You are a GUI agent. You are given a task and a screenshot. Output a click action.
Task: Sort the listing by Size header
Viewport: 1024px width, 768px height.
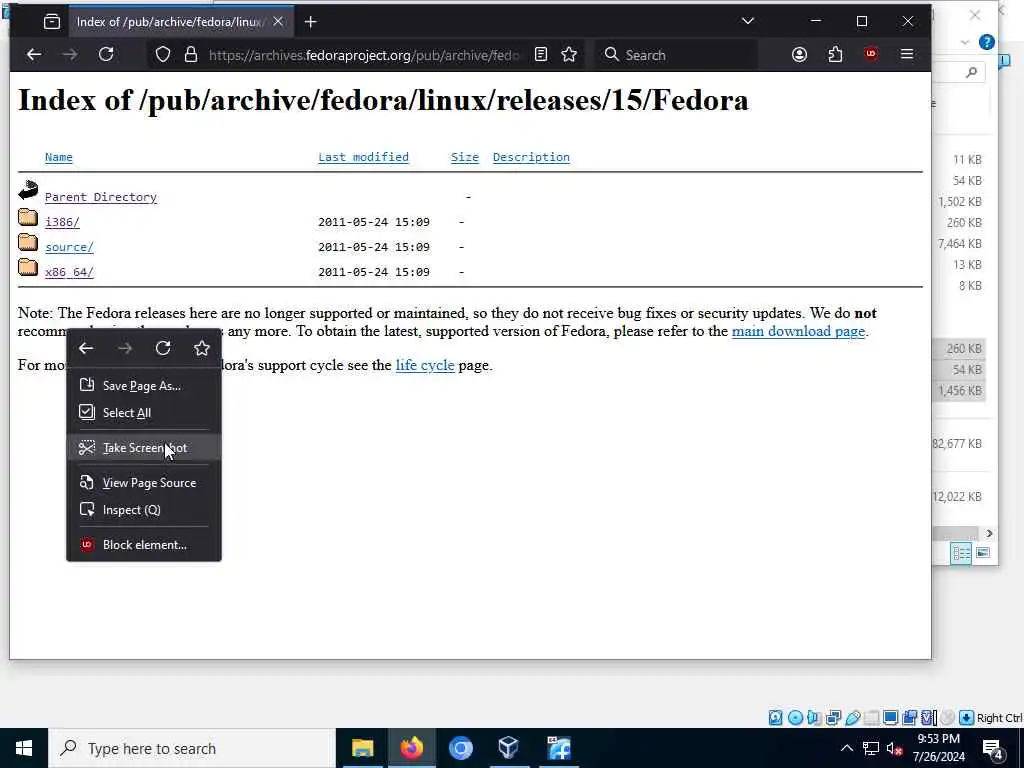pyautogui.click(x=464, y=157)
